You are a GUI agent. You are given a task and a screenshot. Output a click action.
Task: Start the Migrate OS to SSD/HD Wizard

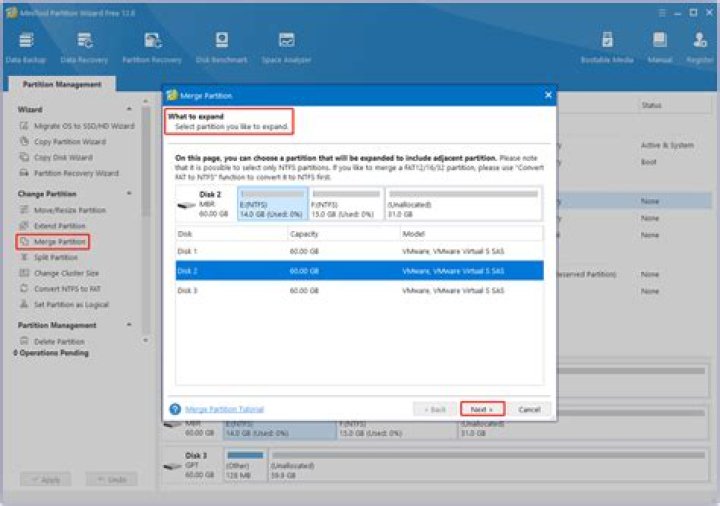point(84,126)
